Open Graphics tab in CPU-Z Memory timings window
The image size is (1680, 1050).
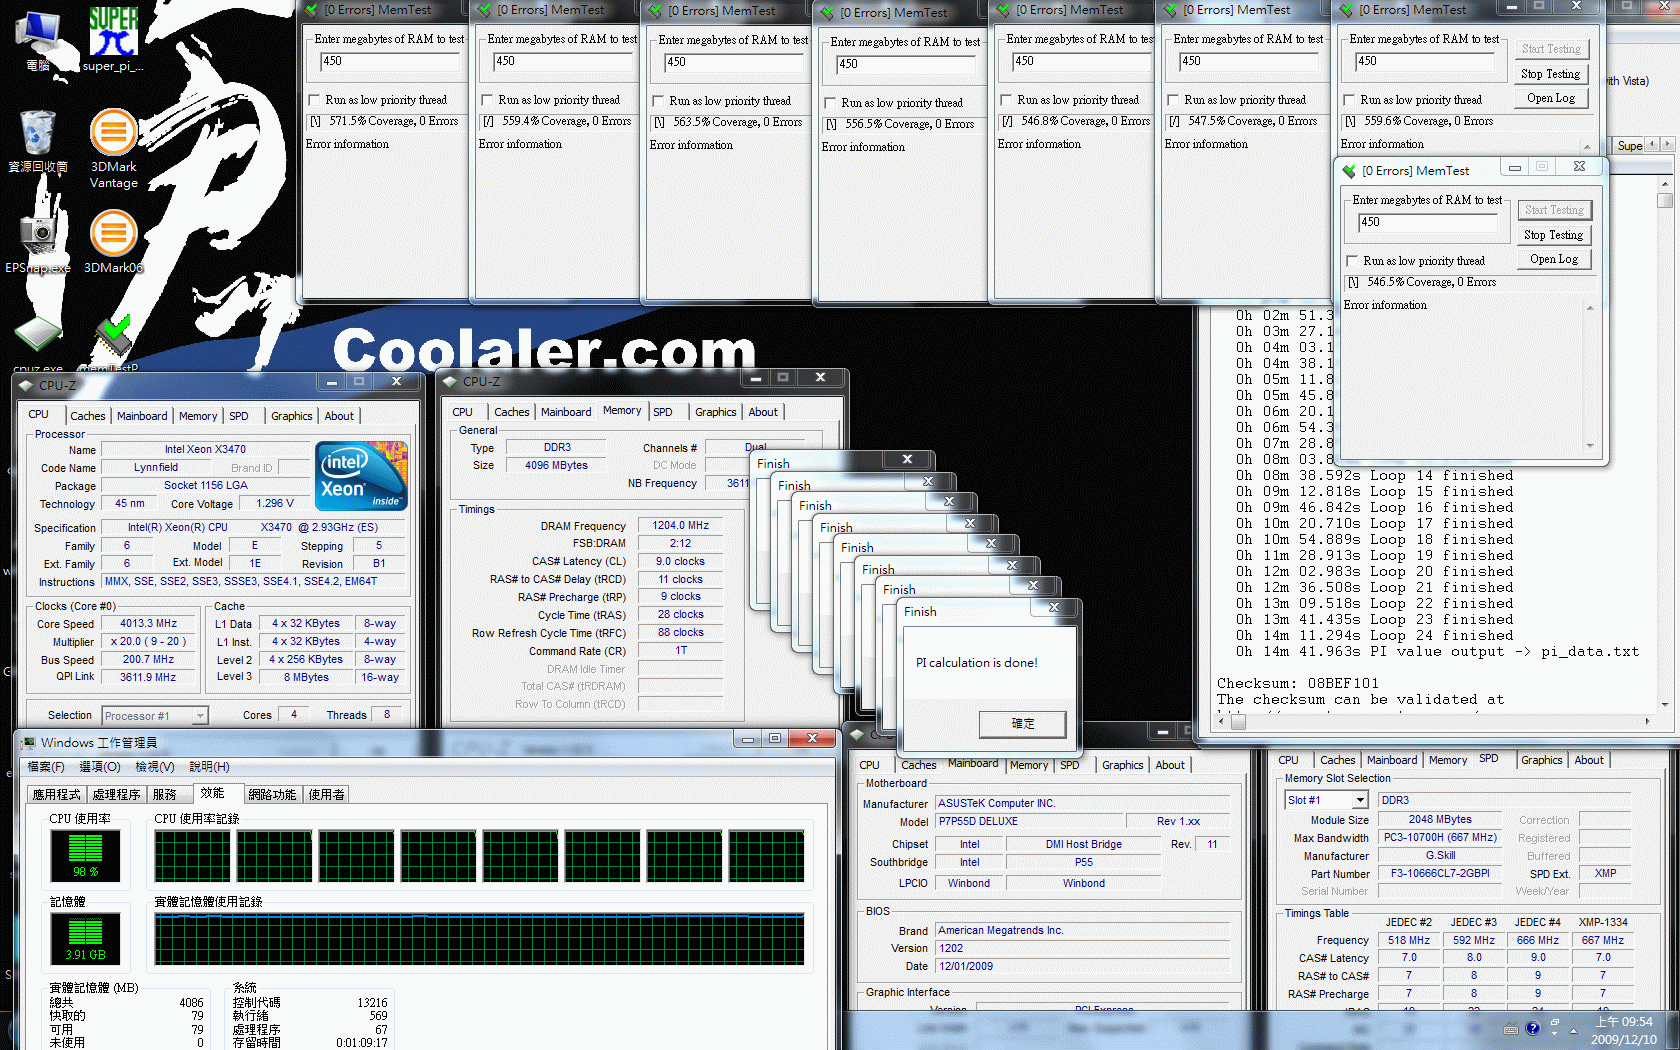tap(716, 412)
